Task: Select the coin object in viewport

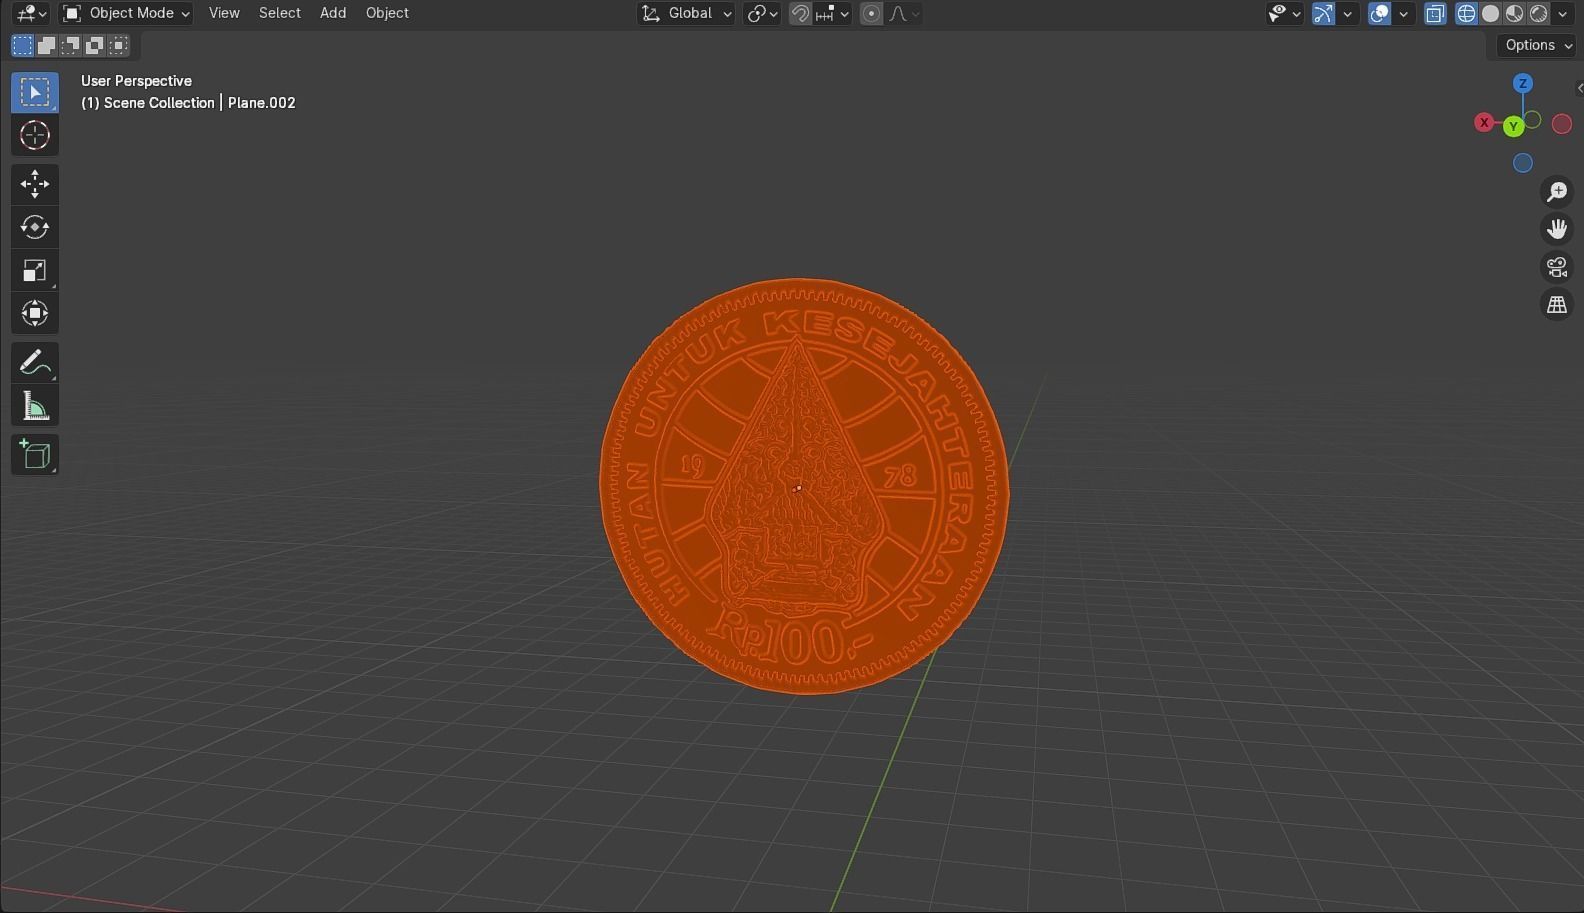Action: [804, 486]
